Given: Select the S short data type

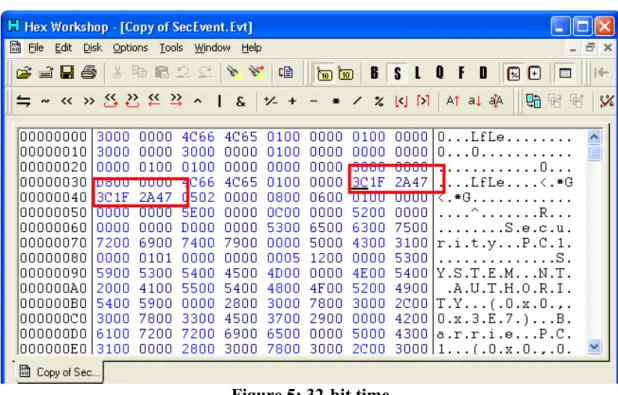Looking at the screenshot, I should coord(397,73).
